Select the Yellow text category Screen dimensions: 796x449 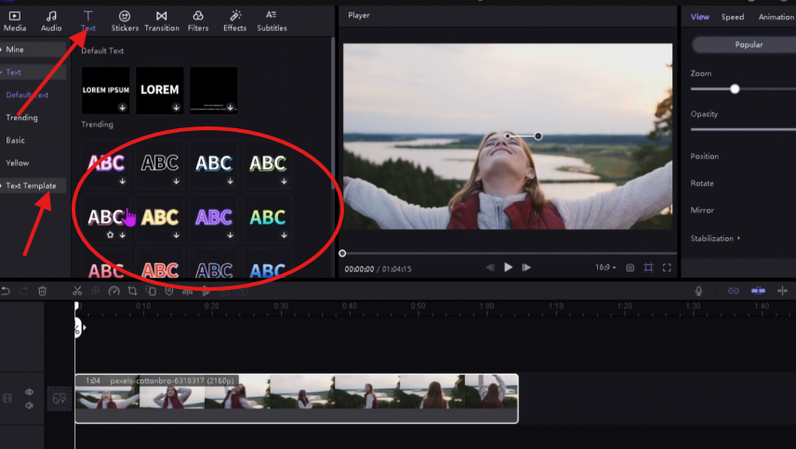coord(17,163)
